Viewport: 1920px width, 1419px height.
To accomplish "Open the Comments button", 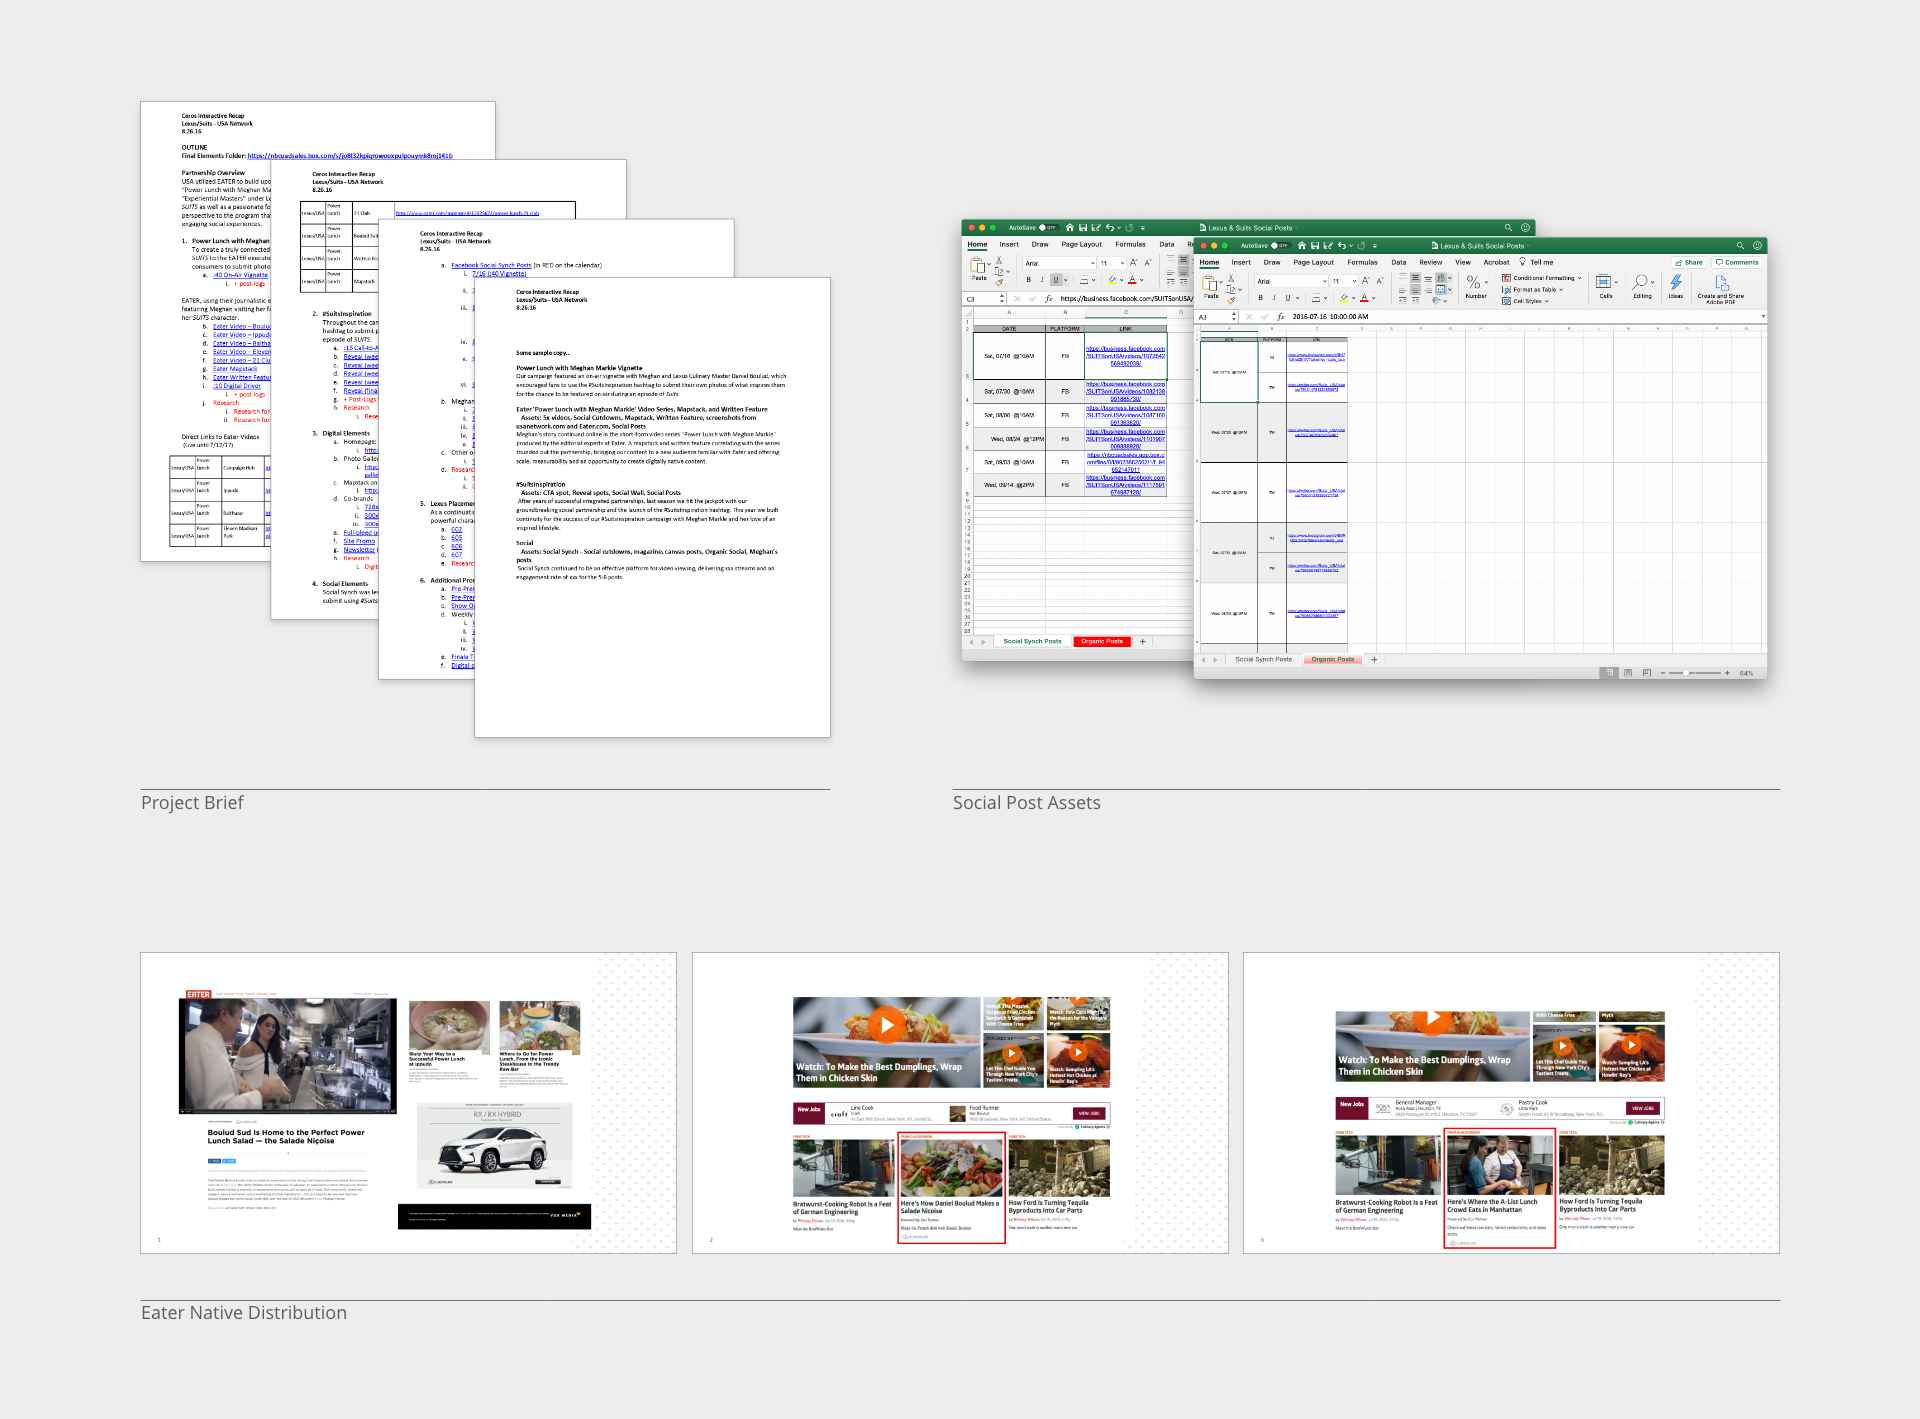I will click(1737, 262).
